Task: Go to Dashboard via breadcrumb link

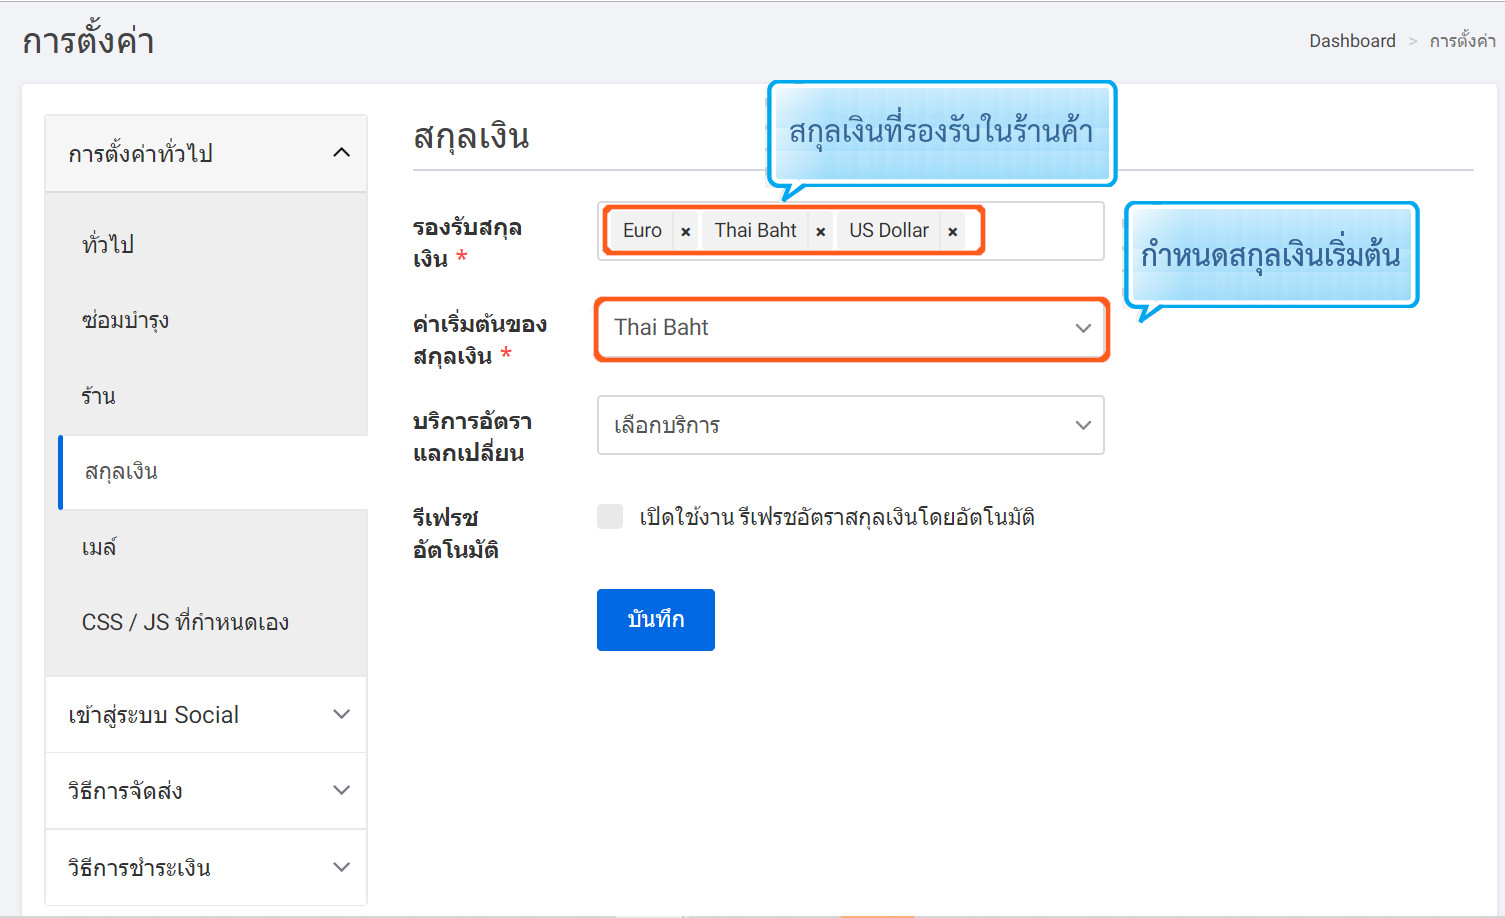Action: [x=1352, y=41]
